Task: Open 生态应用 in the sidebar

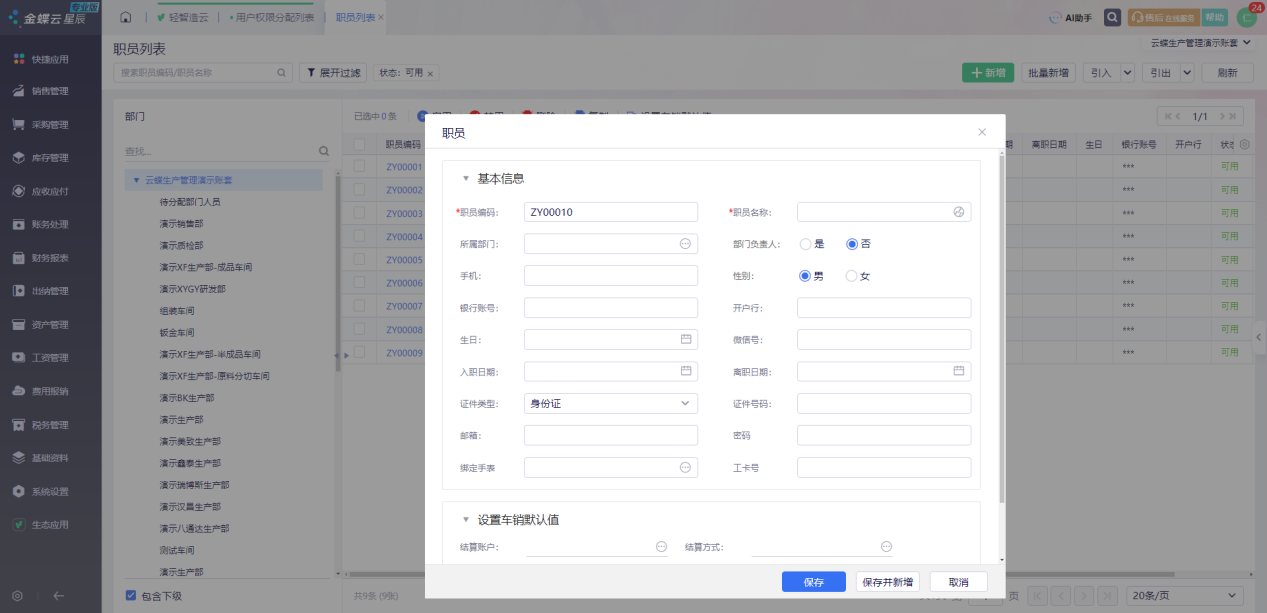Action: click(50, 525)
